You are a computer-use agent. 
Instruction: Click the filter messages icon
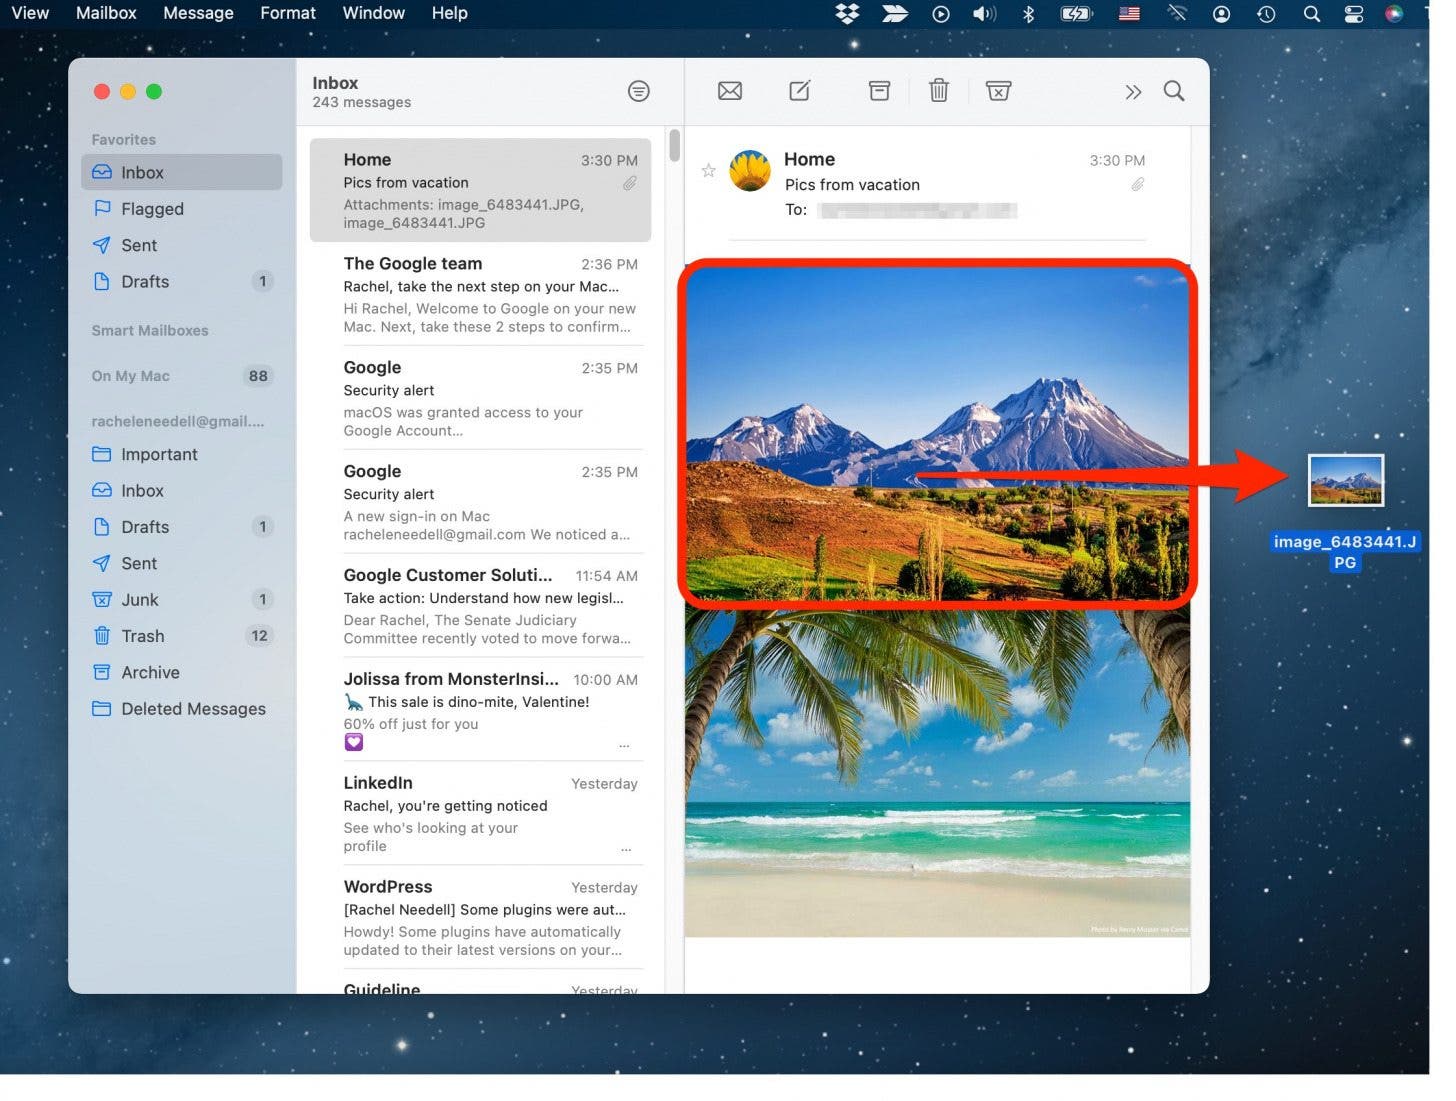point(638,91)
